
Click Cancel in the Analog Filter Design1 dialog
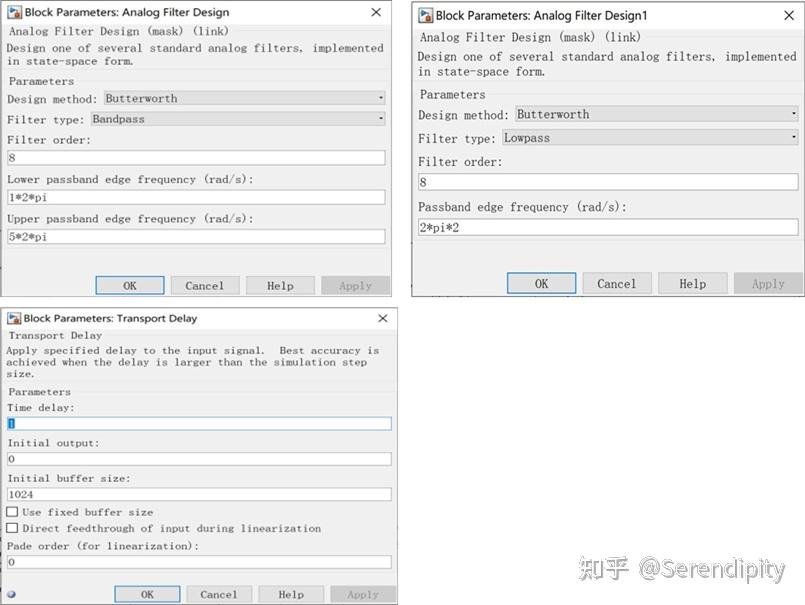[616, 283]
